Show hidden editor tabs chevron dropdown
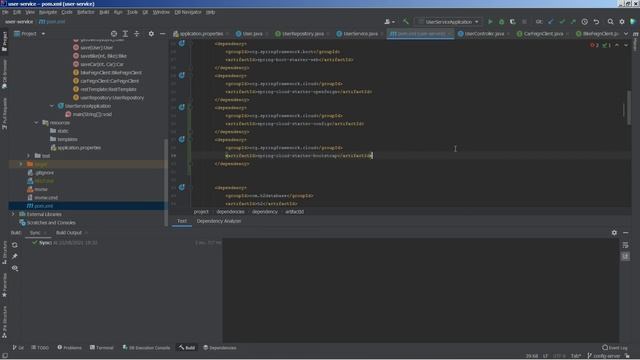 click(626, 33)
